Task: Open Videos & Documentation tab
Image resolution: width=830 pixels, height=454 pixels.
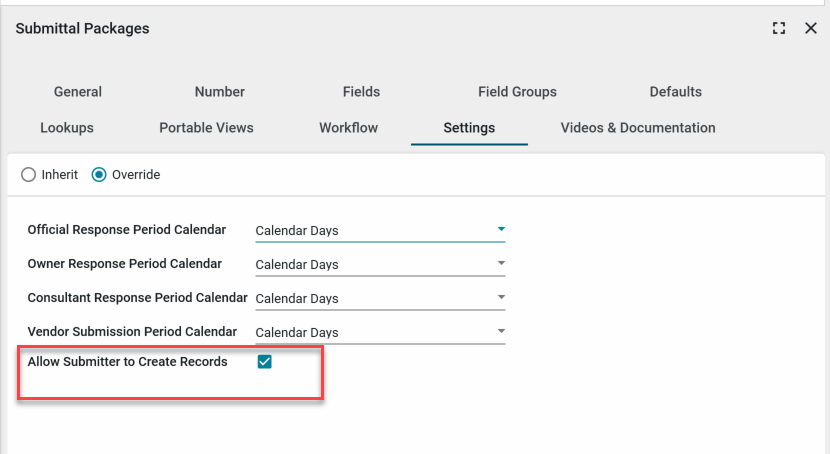Action: pos(637,128)
